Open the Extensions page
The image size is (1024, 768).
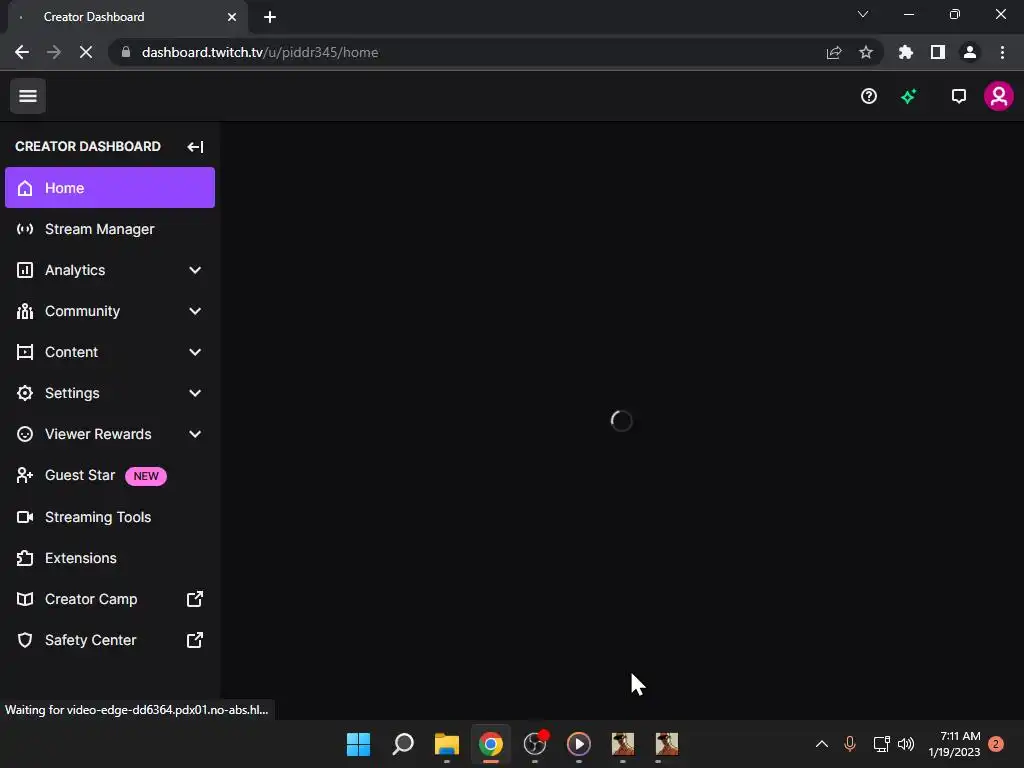point(110,558)
